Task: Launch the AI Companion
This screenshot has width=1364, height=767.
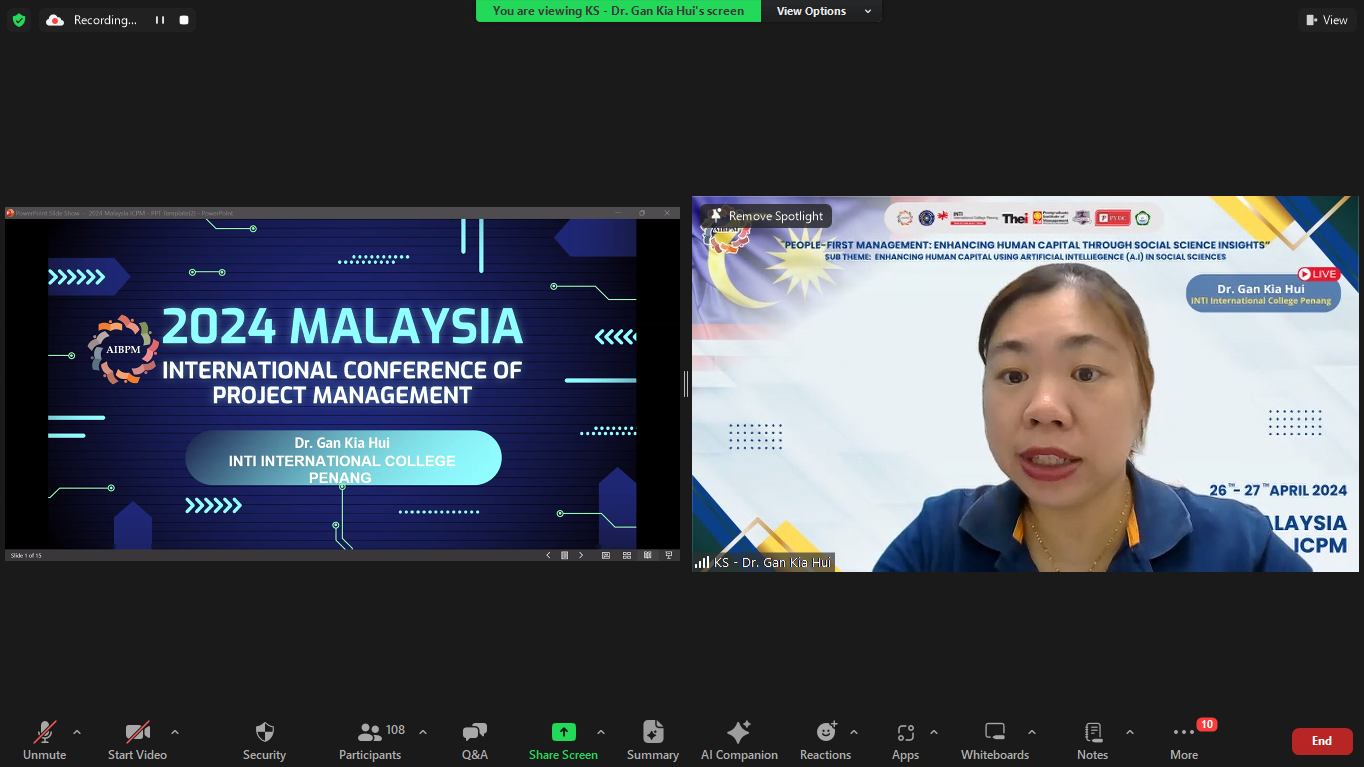Action: 739,741
